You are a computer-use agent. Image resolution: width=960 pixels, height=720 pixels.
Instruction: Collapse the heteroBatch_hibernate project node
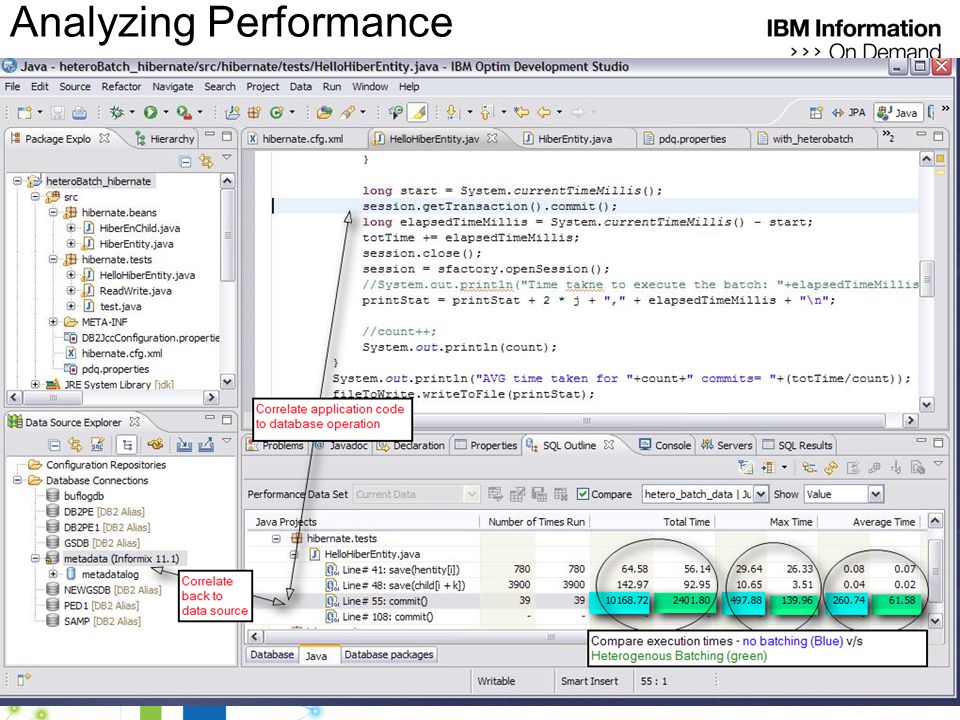pos(18,181)
